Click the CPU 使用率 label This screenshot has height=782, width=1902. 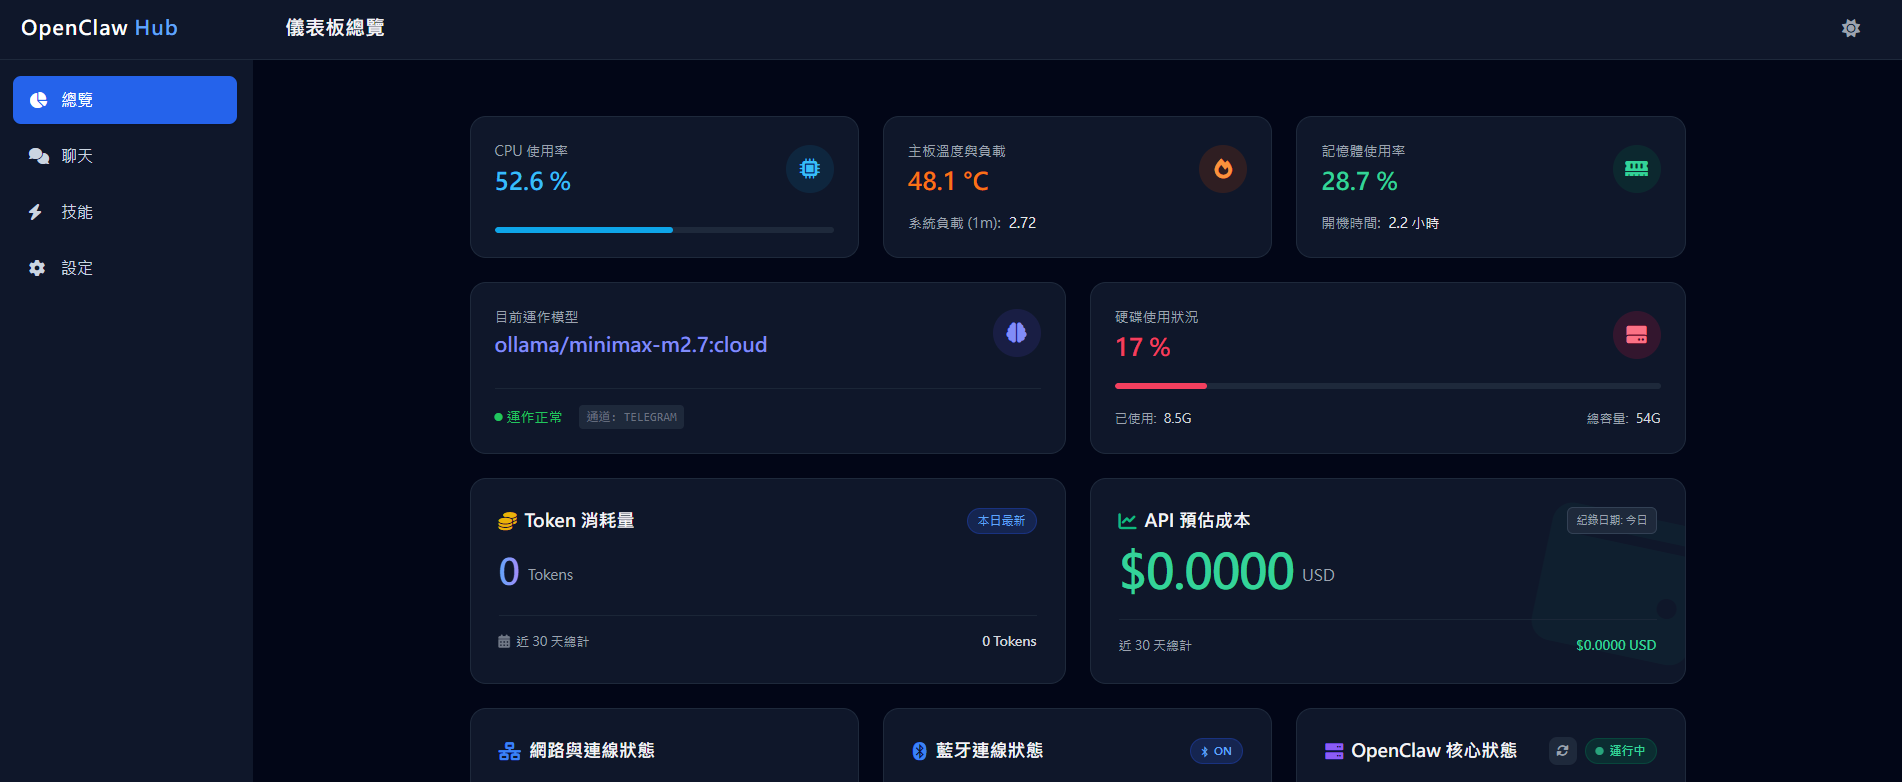[x=531, y=151]
